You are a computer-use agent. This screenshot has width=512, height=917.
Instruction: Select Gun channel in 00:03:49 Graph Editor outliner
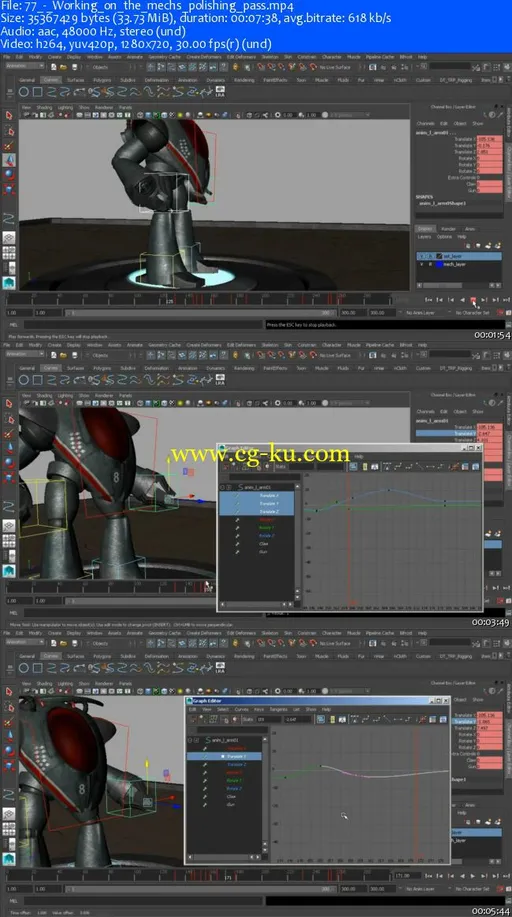point(263,551)
